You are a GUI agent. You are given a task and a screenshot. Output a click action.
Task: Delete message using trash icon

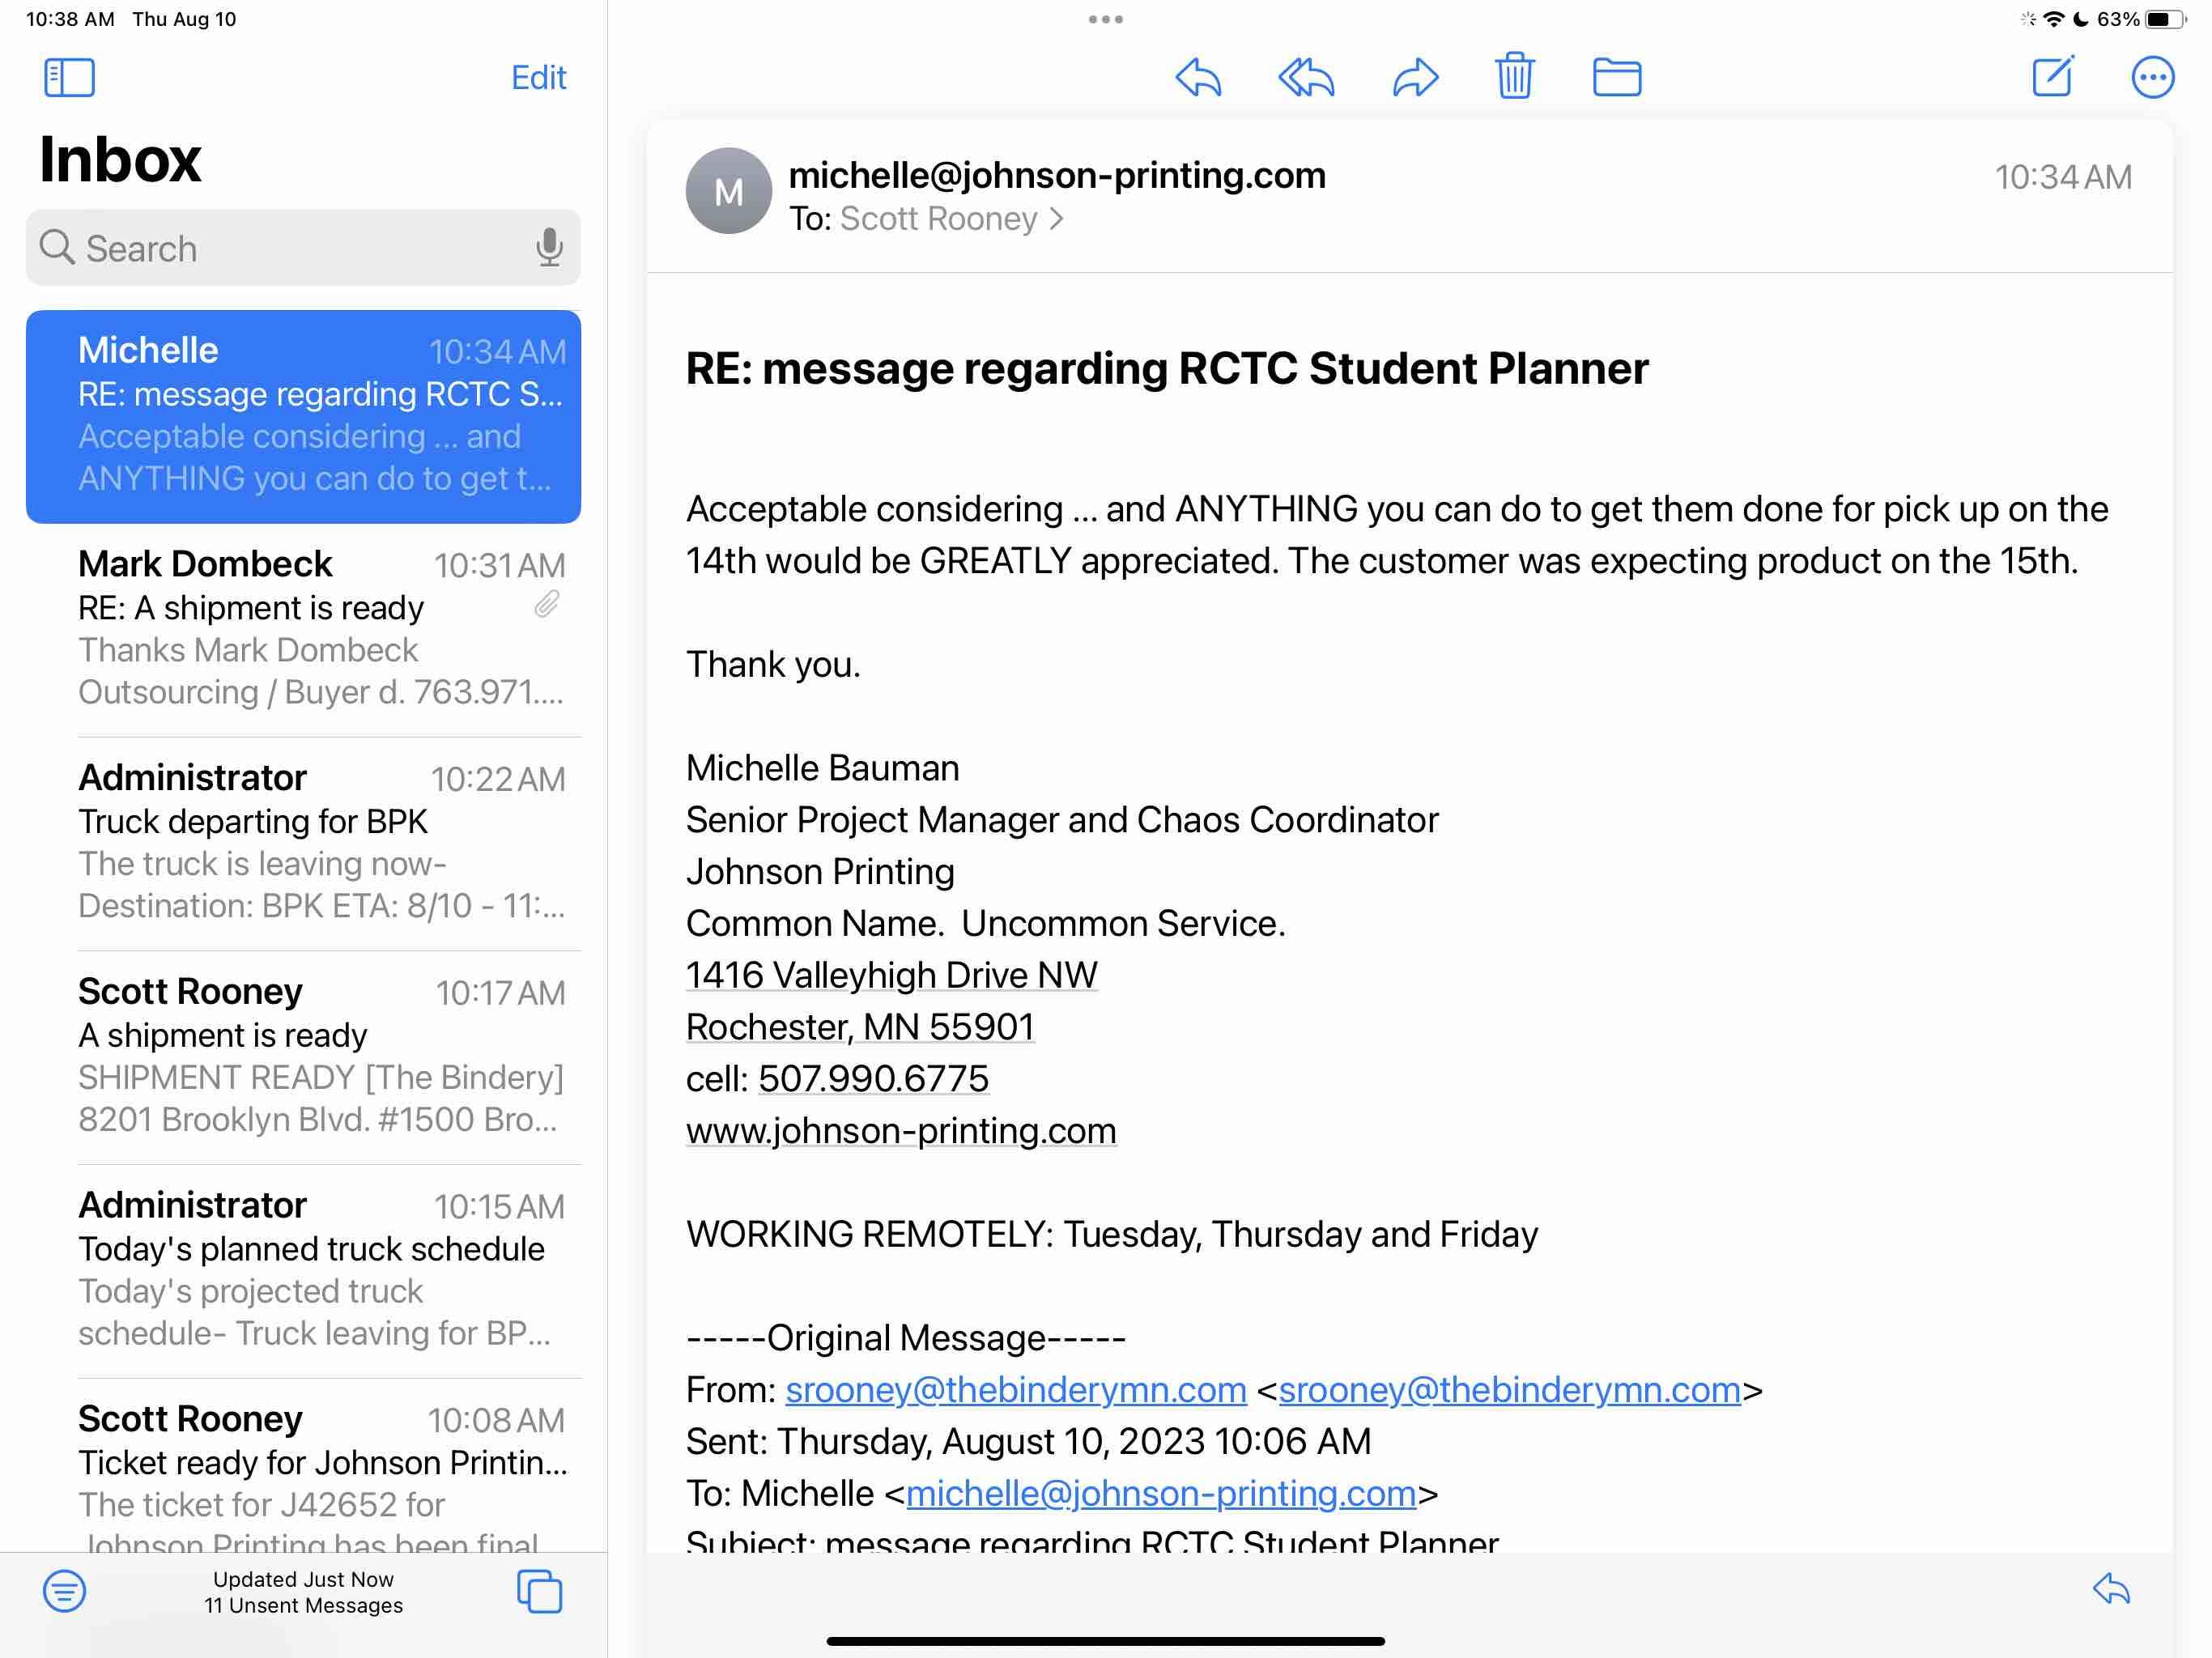(1514, 76)
